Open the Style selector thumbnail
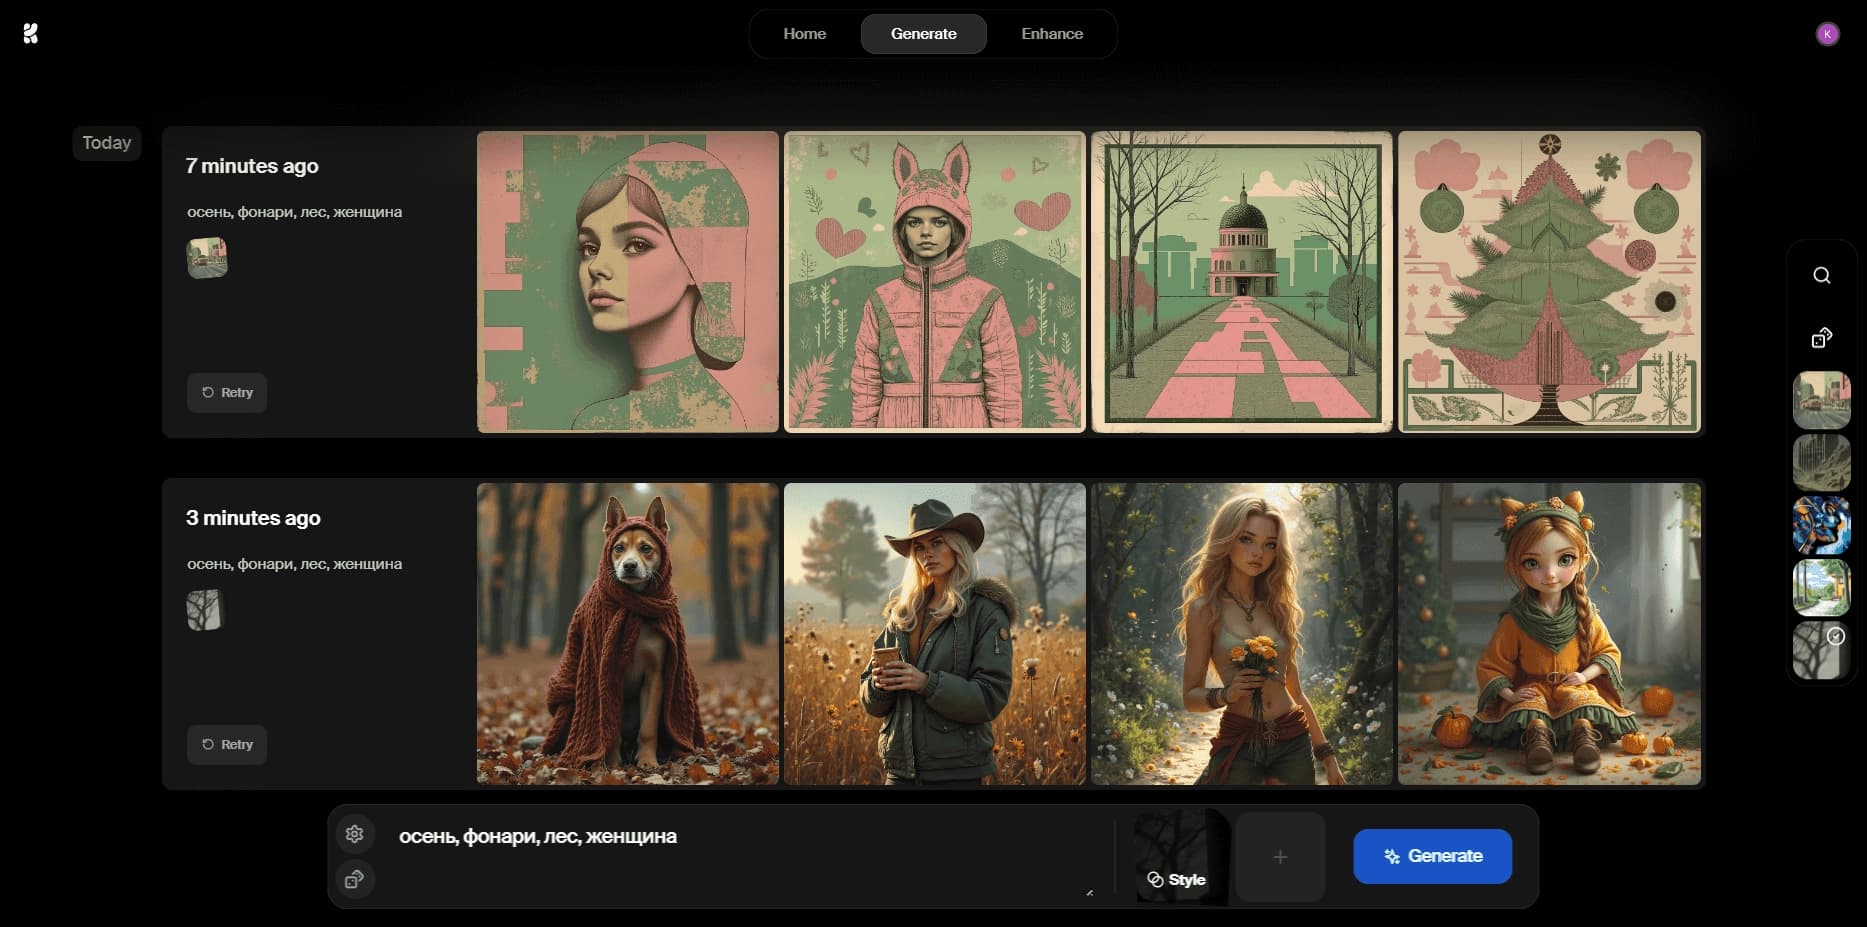The image size is (1867, 927). [x=1181, y=857]
